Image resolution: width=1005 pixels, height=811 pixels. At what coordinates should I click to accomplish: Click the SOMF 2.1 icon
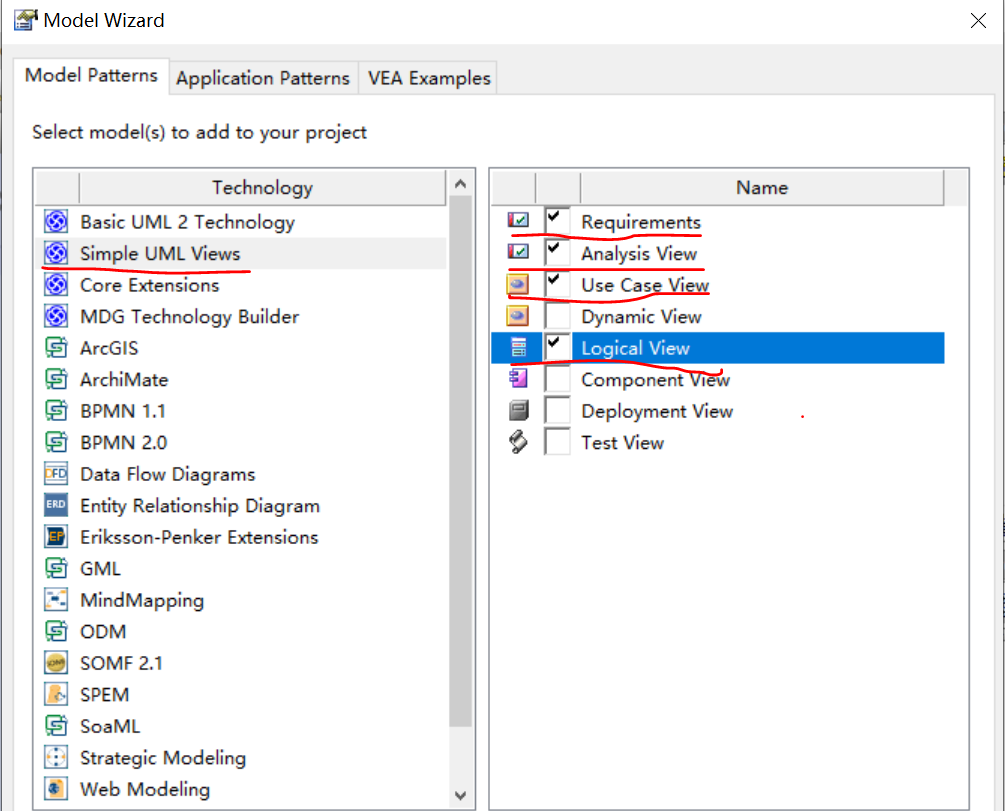(x=56, y=663)
